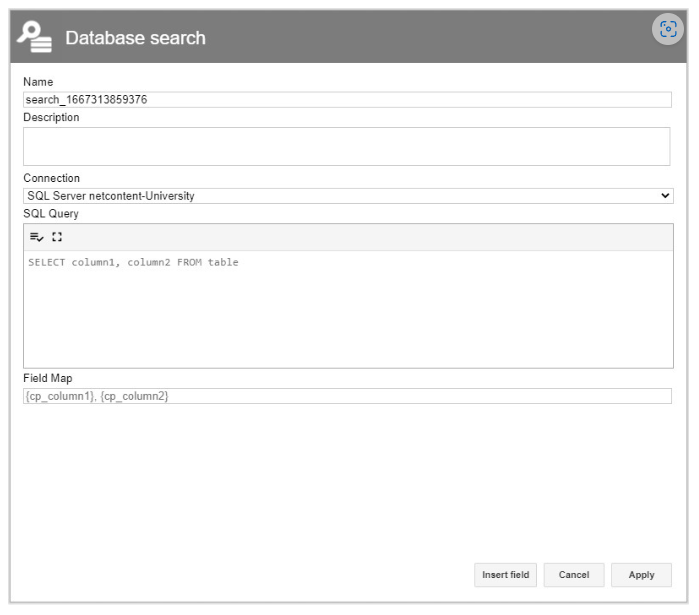Click the Insert field button
Viewport: 699px width, 615px height.
506,575
